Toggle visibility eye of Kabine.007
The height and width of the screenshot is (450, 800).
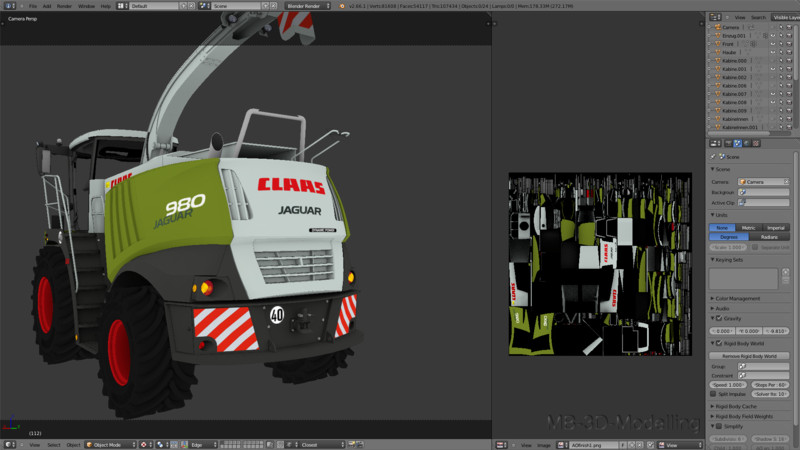[x=772, y=94]
